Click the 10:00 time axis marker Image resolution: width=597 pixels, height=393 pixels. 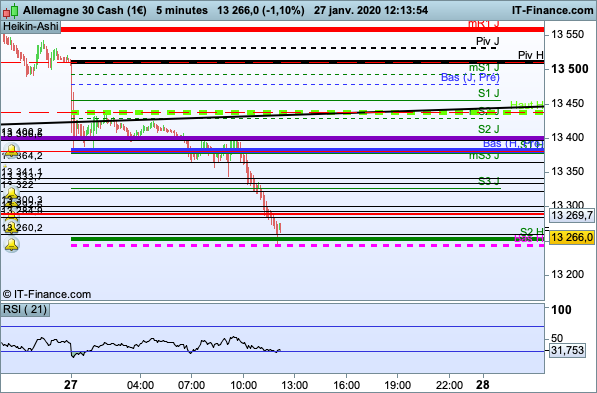click(x=243, y=385)
